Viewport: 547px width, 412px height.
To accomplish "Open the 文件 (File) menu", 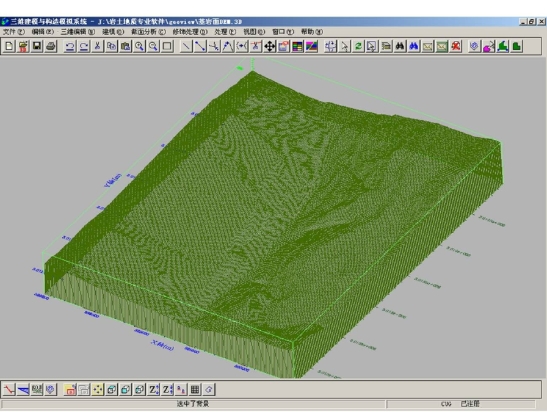I will [14, 32].
